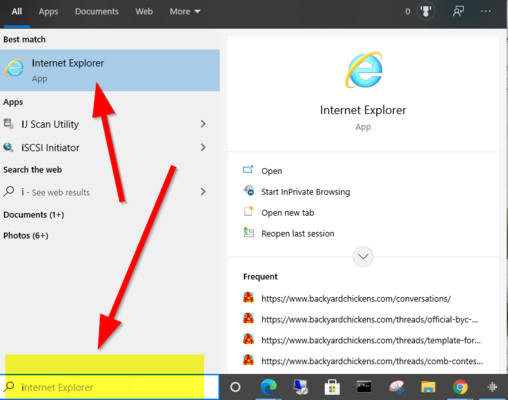
Task: Click the large Internet Explorer logo
Action: (363, 70)
